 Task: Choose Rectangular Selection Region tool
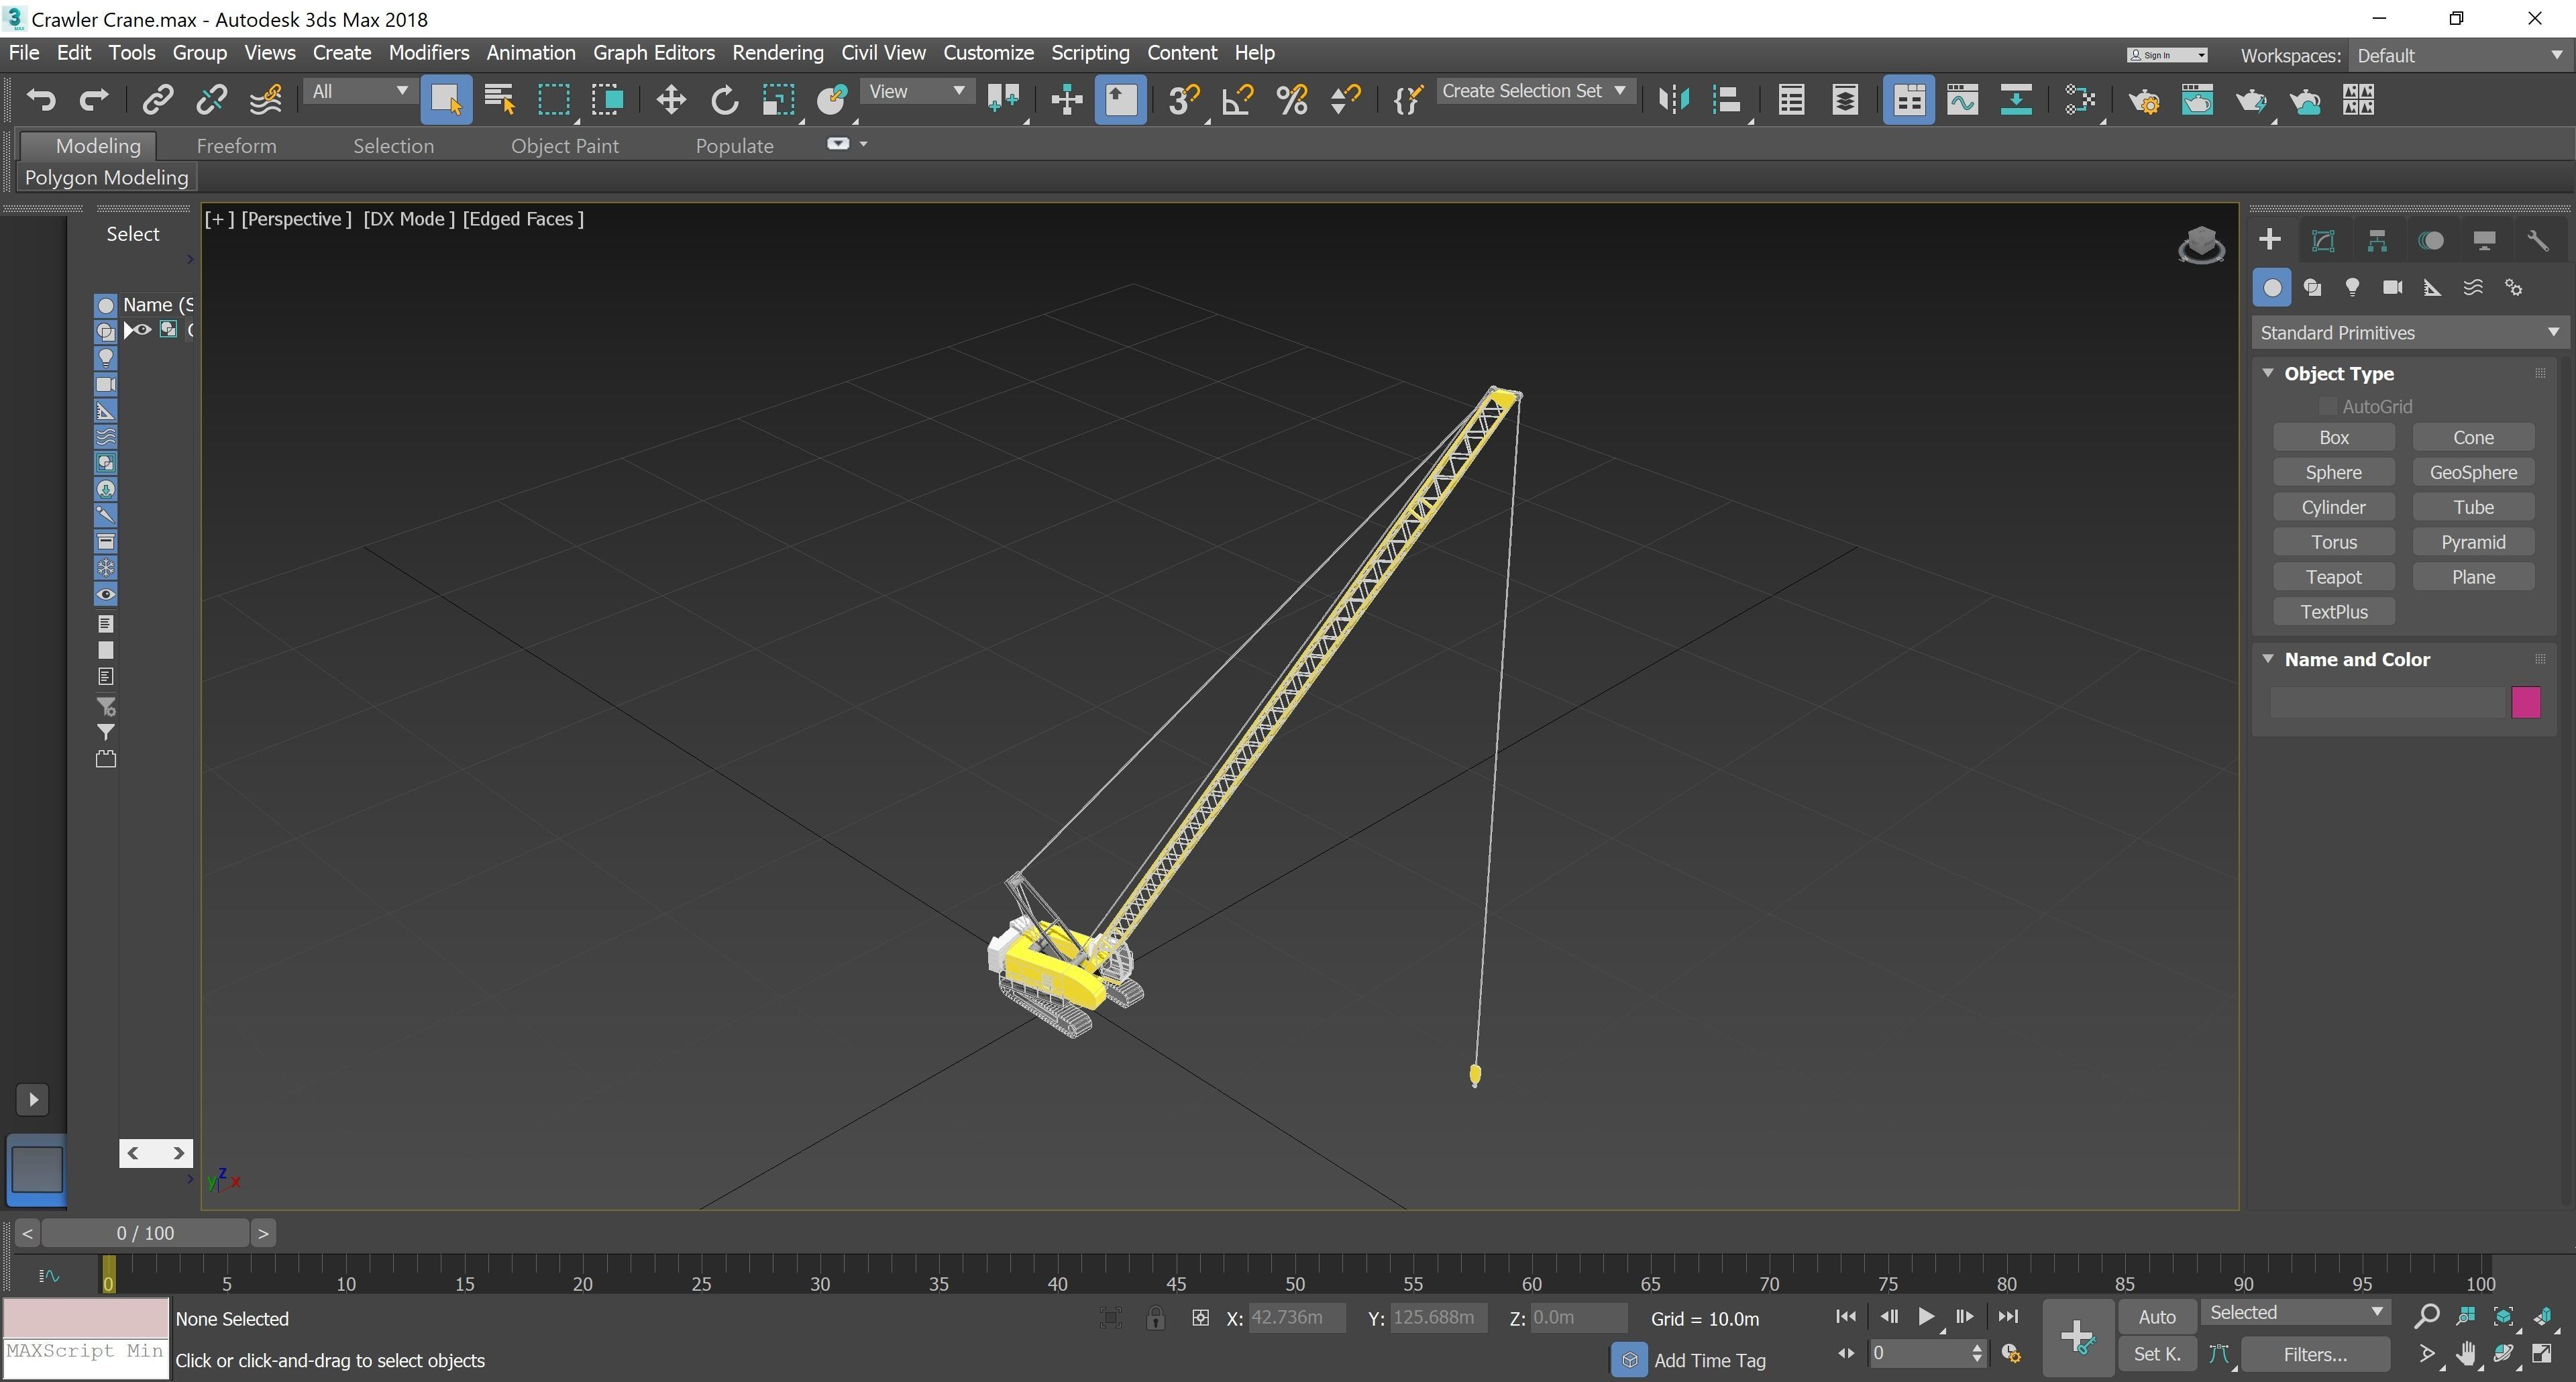tap(553, 99)
